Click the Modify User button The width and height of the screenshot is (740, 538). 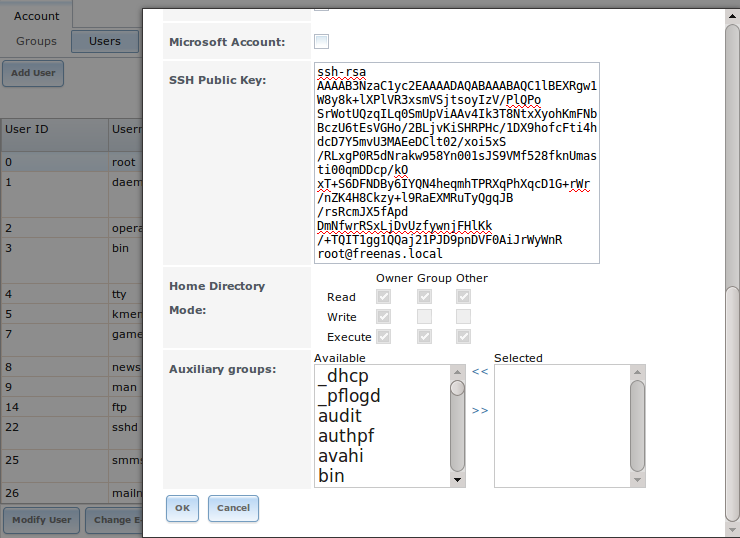(42, 520)
